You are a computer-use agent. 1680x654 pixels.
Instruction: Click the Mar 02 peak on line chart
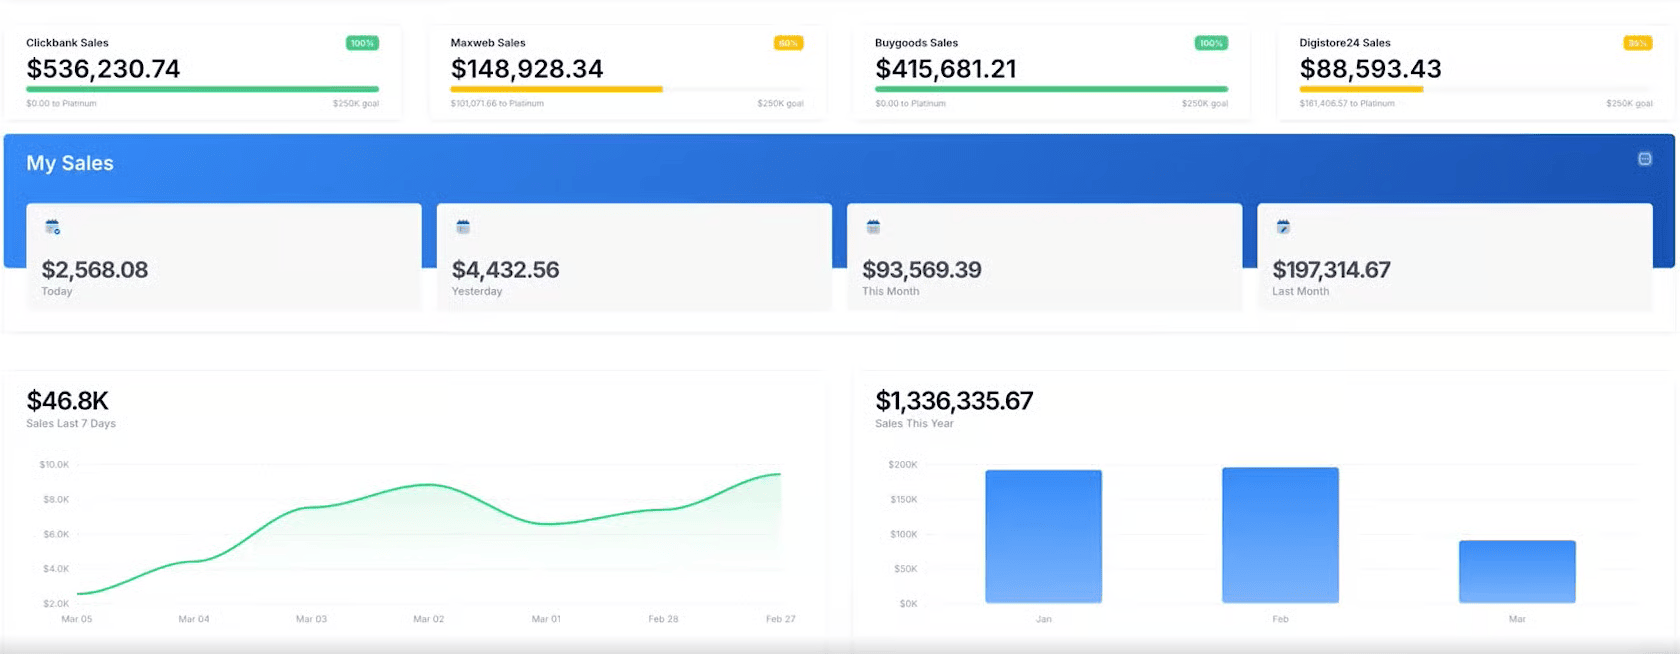(429, 485)
